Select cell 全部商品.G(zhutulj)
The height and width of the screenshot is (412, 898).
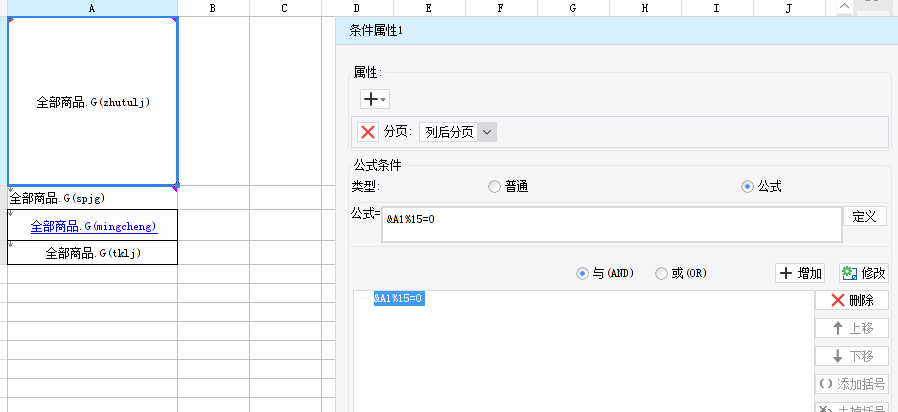tap(93, 101)
